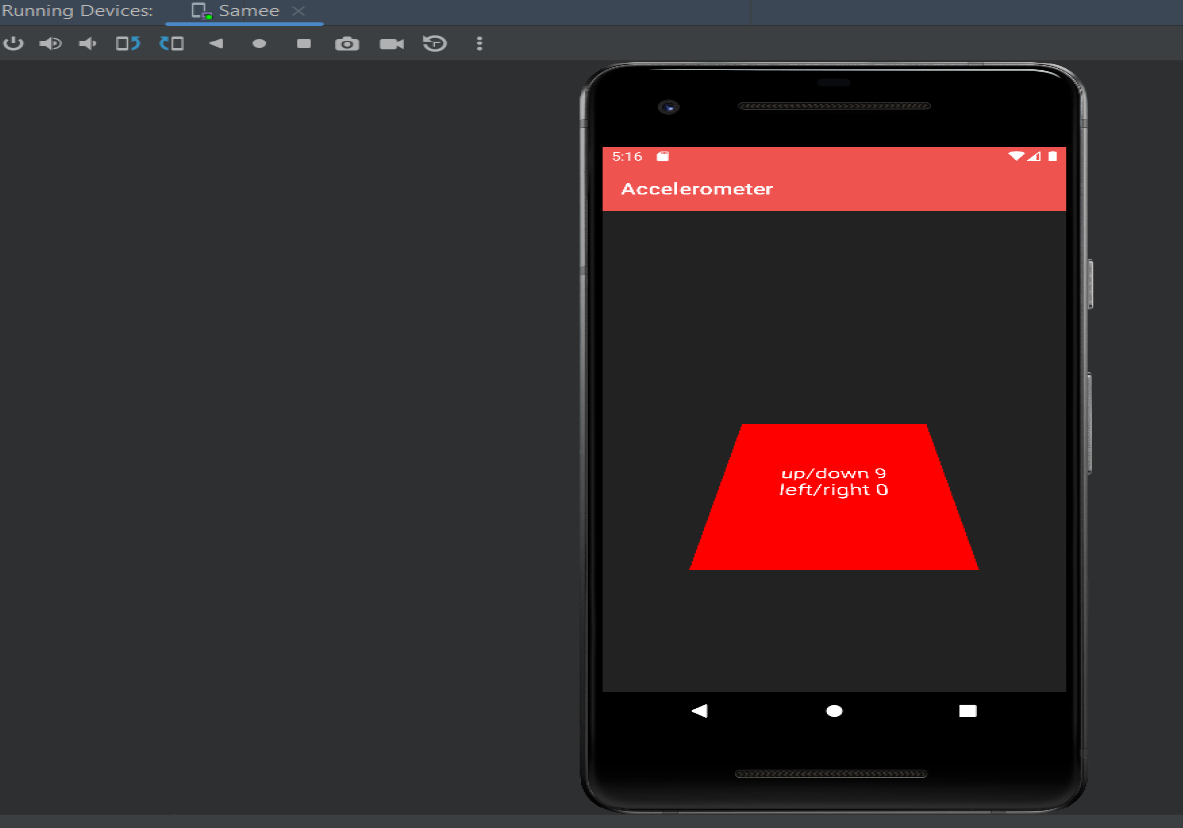
Task: Tap the phone's on-screen back button
Action: [699, 711]
